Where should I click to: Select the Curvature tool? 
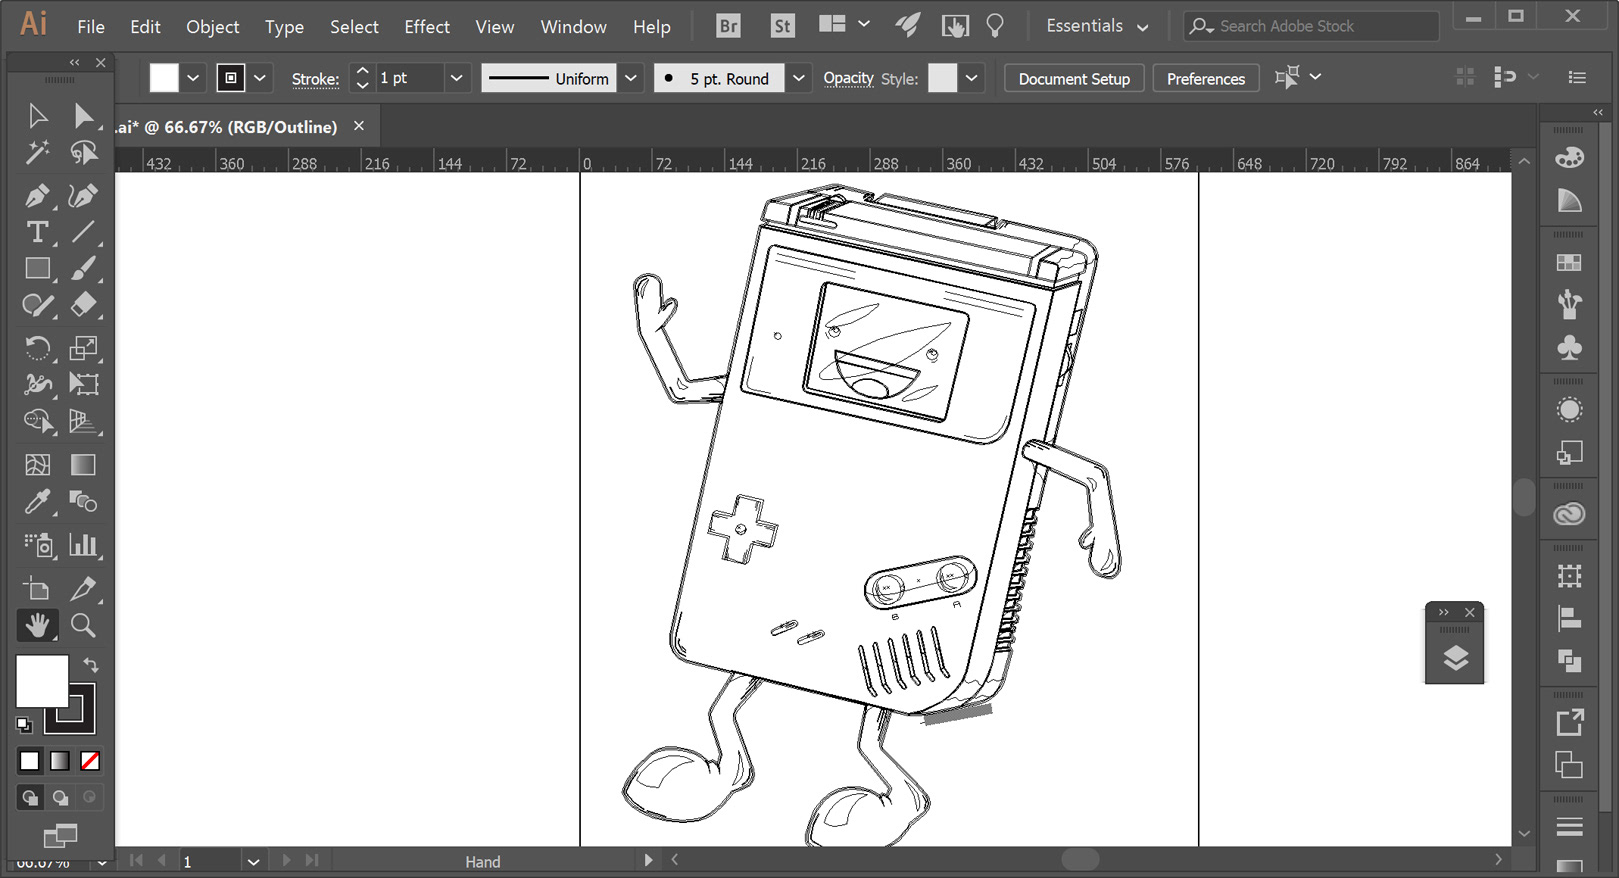pos(84,196)
